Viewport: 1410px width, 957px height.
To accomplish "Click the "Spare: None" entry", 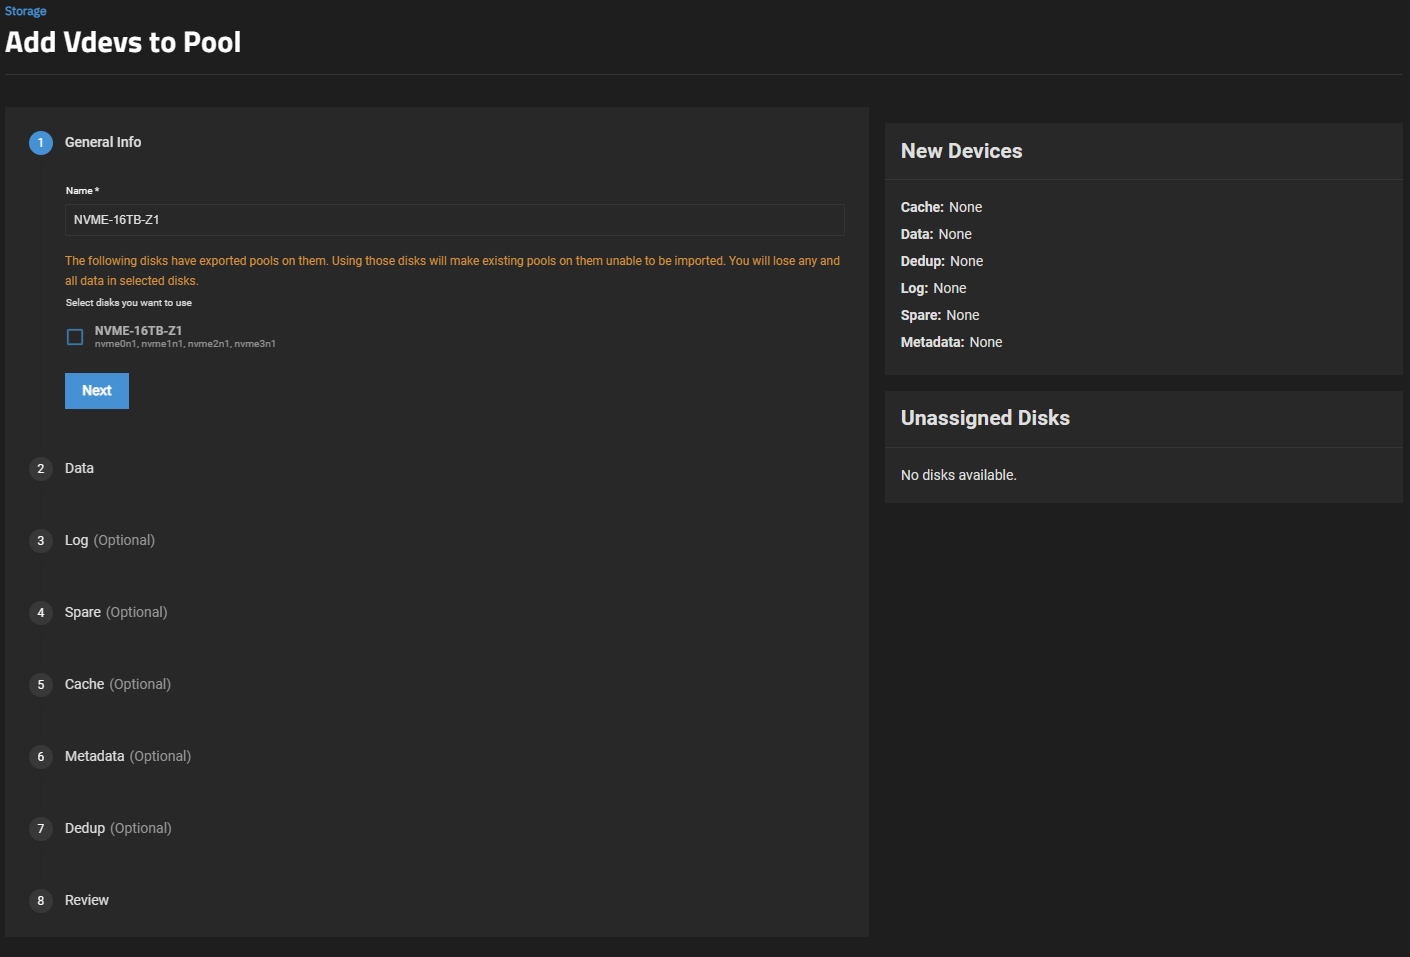I will point(940,315).
